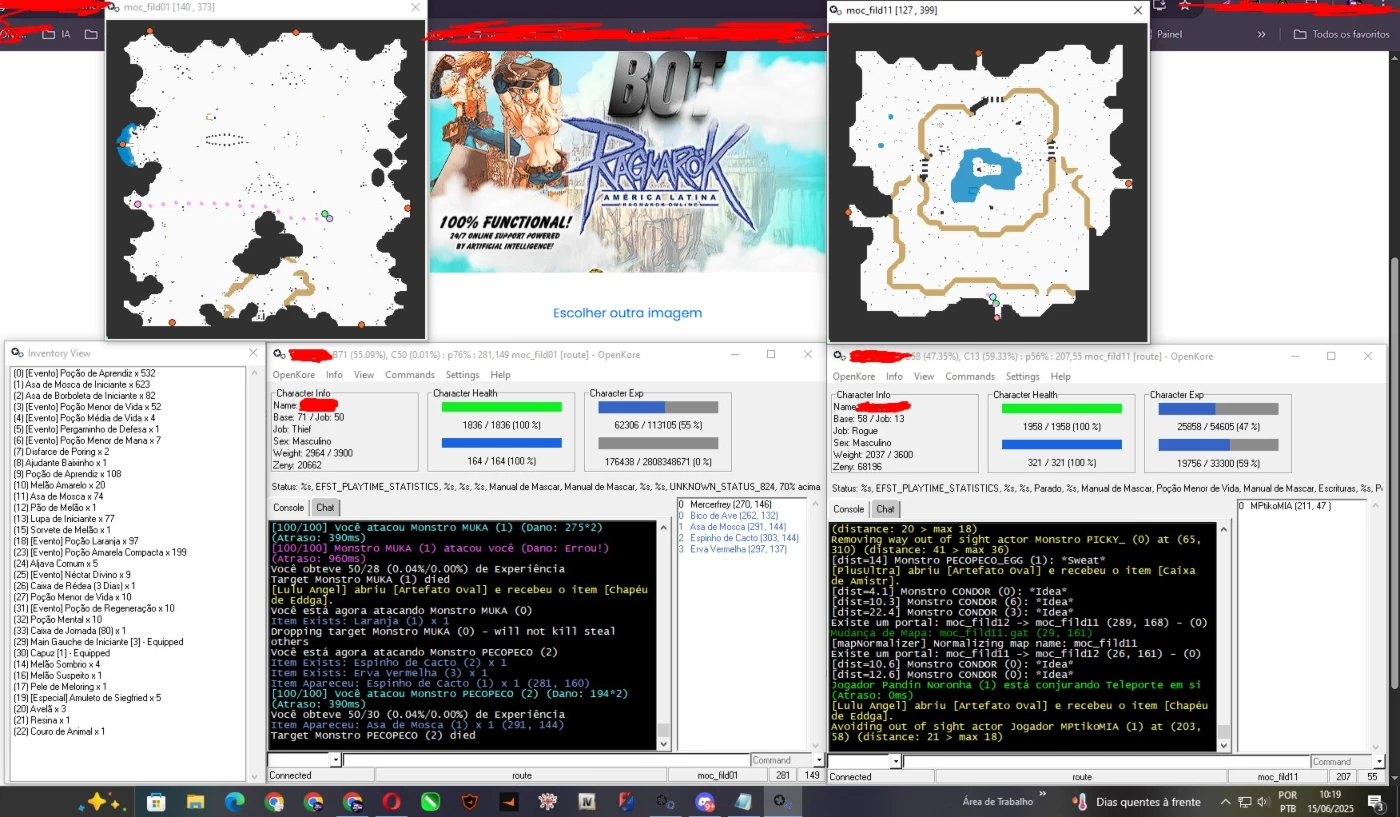The image size is (1400, 817).
Task: Select 'Disfarce de Poring x 2' in inventory
Action: tap(61, 452)
